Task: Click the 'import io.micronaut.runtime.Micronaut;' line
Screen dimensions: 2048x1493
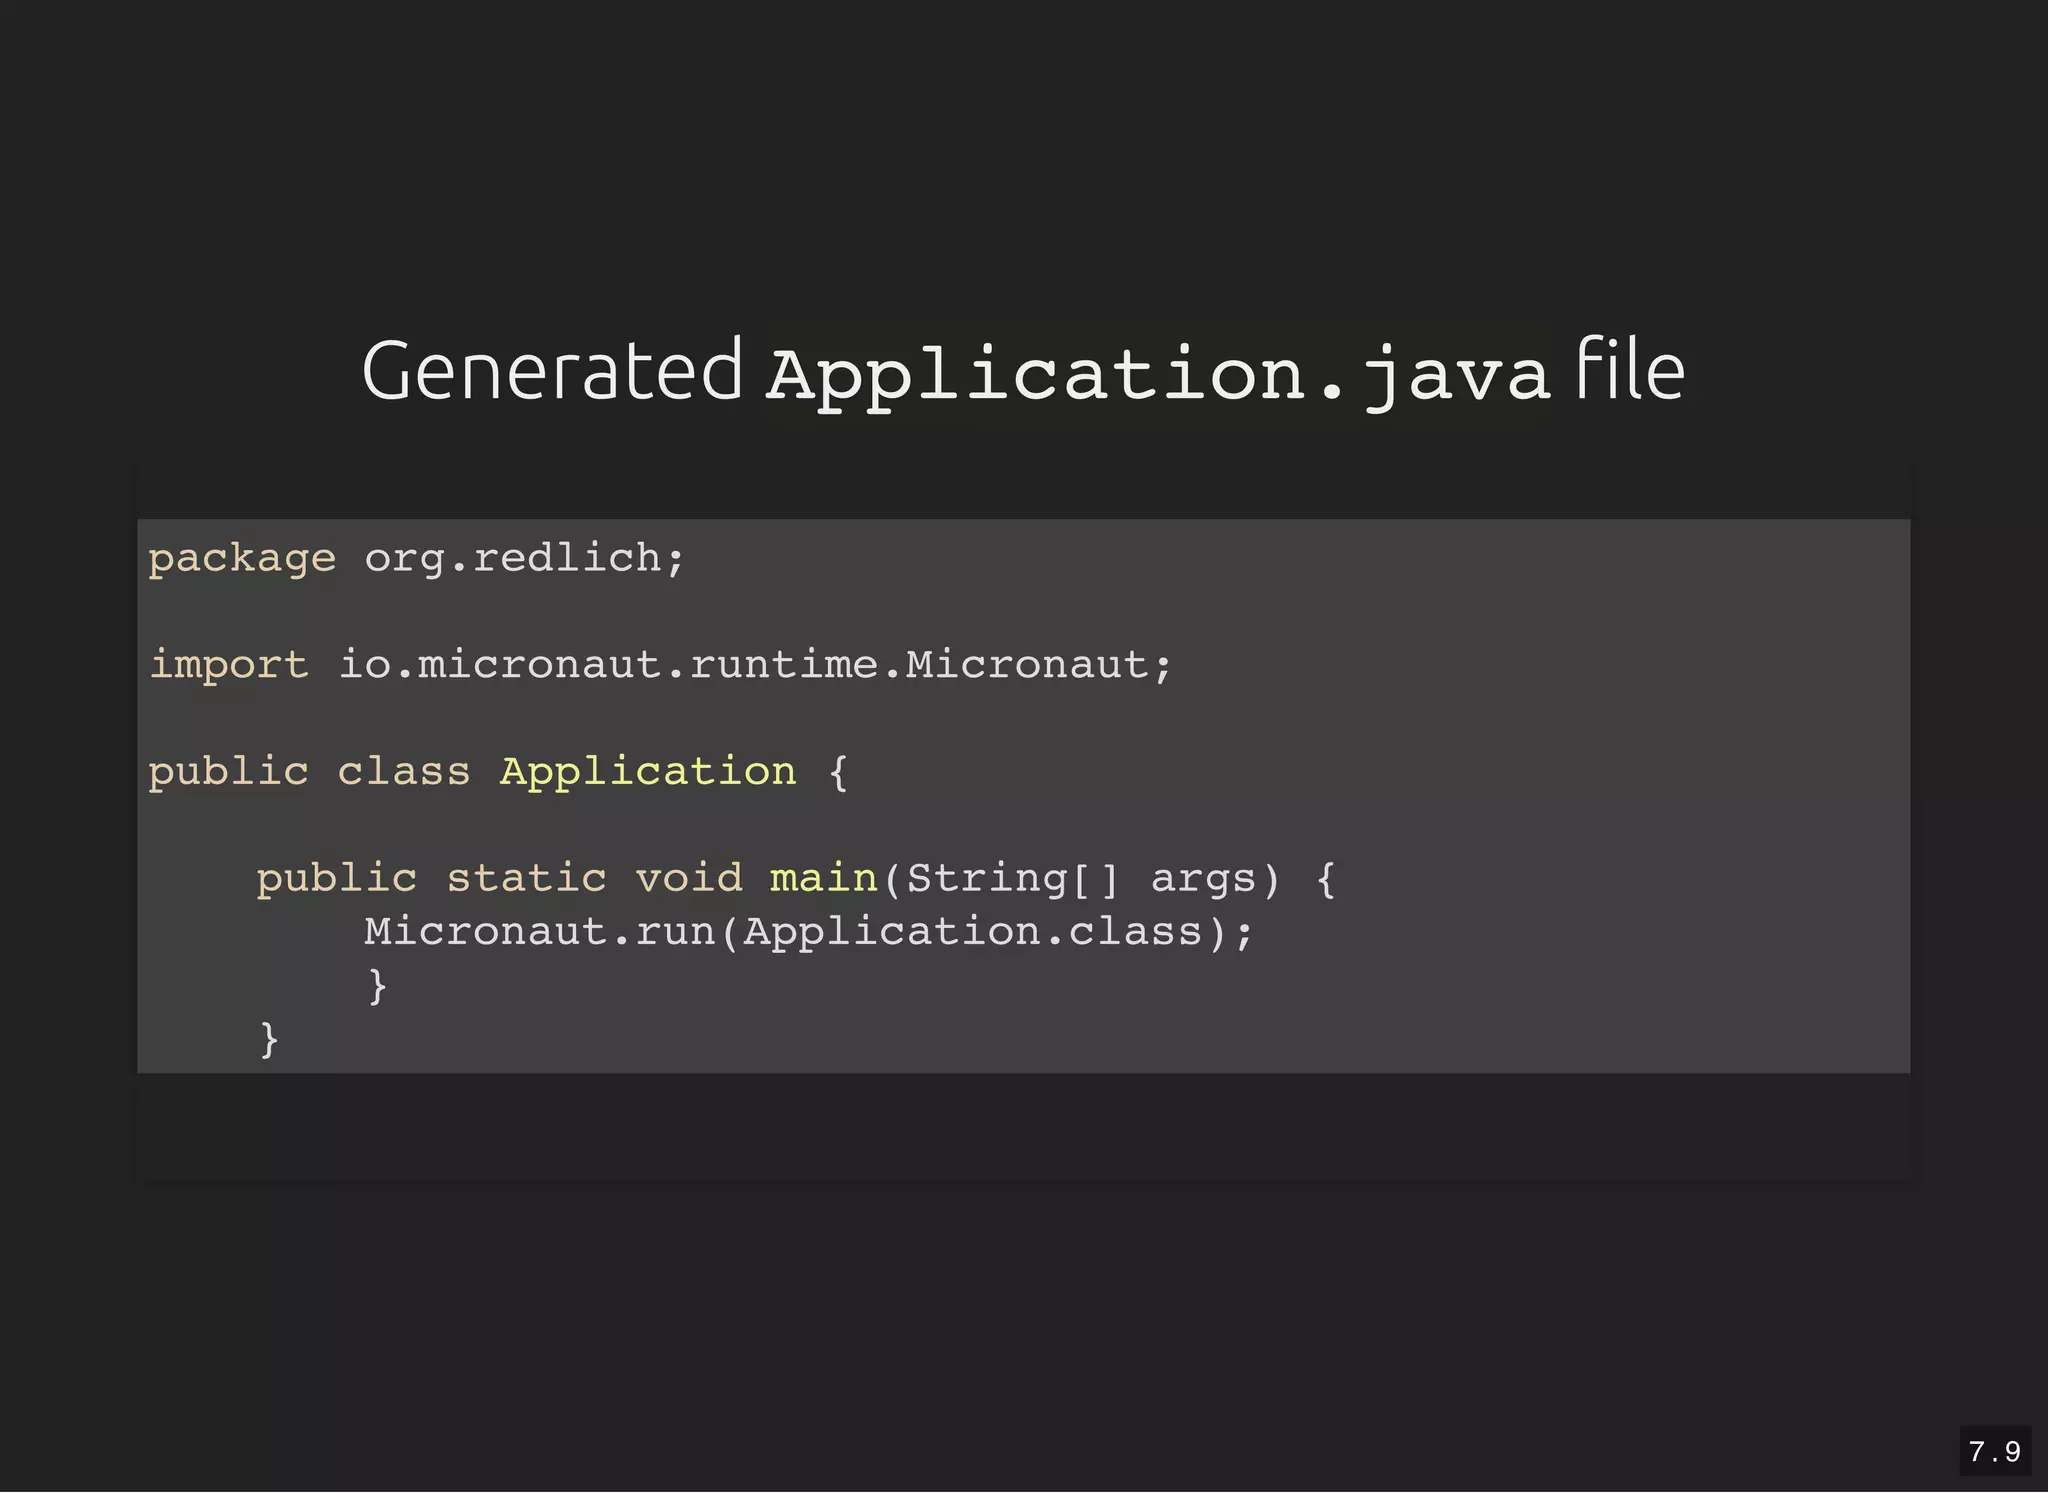Action: 660,665
